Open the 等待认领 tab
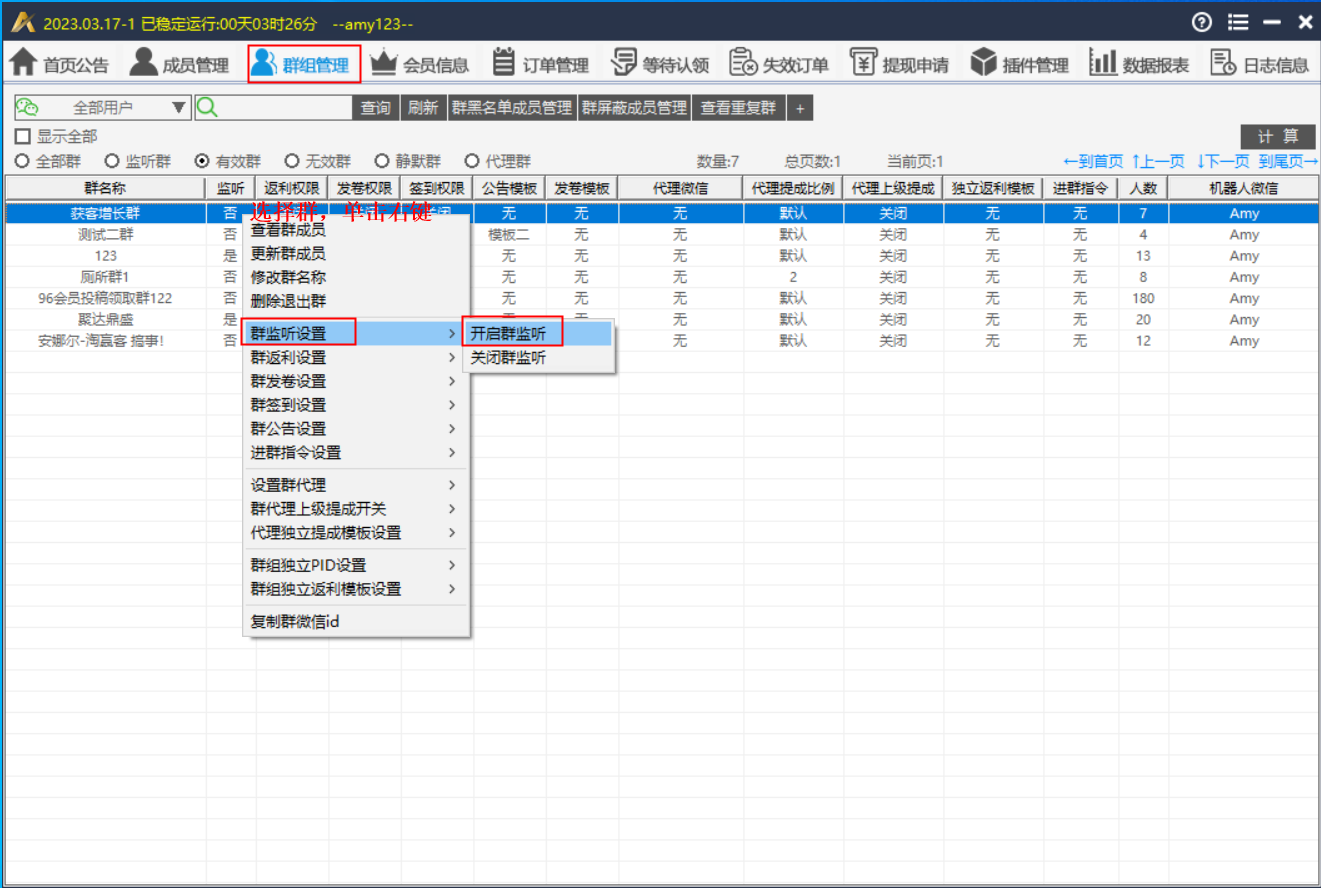This screenshot has width=1321, height=888. point(660,64)
